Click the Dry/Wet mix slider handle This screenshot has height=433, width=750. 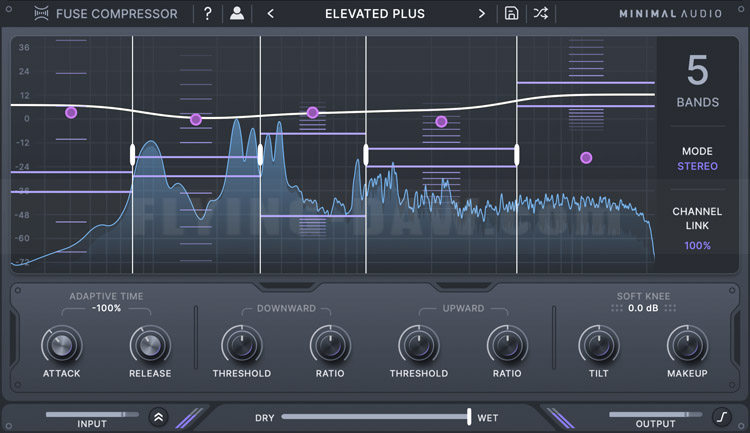469,416
